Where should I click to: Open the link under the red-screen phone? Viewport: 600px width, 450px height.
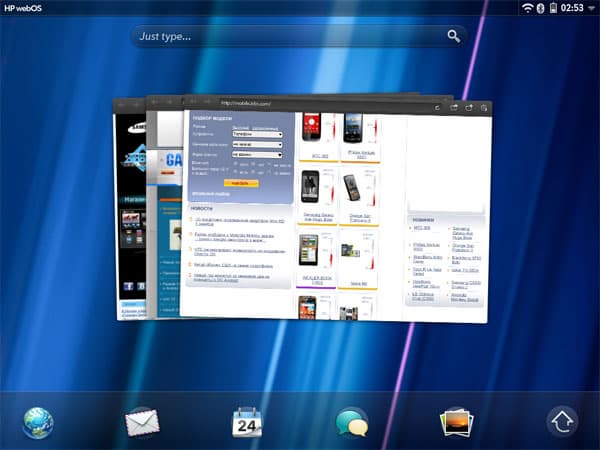(x=320, y=156)
